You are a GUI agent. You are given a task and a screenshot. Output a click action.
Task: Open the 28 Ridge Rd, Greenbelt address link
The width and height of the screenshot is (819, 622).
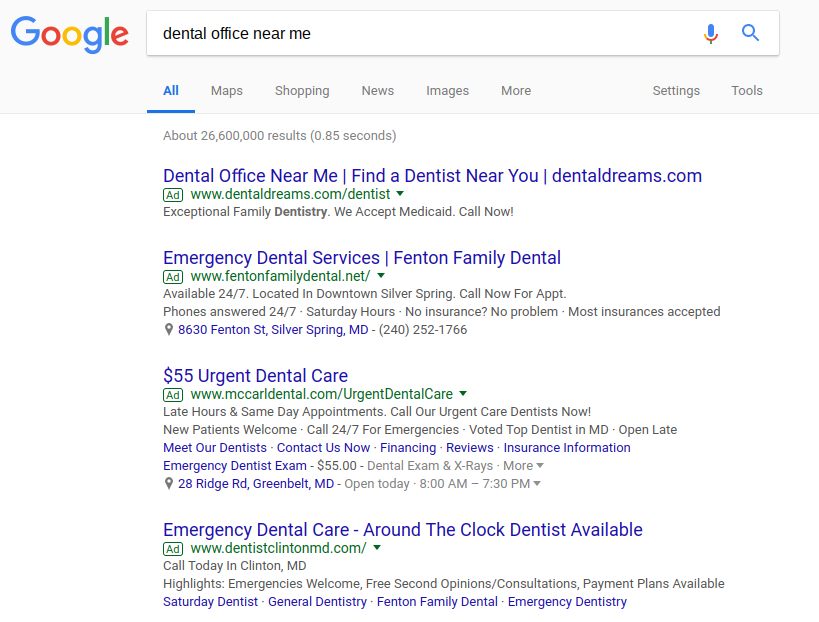click(256, 484)
